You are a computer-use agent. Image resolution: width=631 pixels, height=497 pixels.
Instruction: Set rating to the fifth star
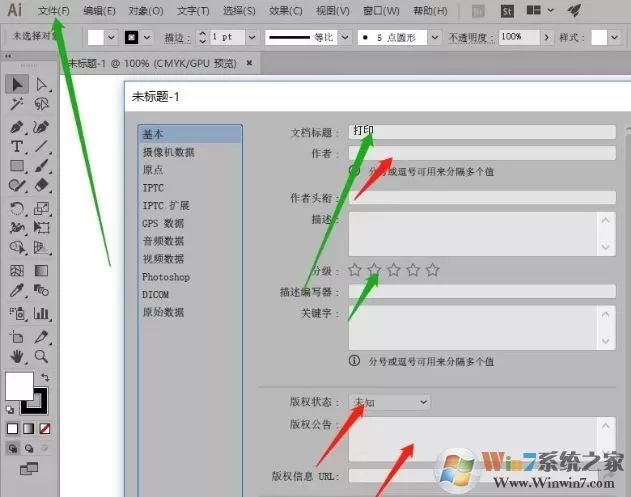(x=433, y=270)
